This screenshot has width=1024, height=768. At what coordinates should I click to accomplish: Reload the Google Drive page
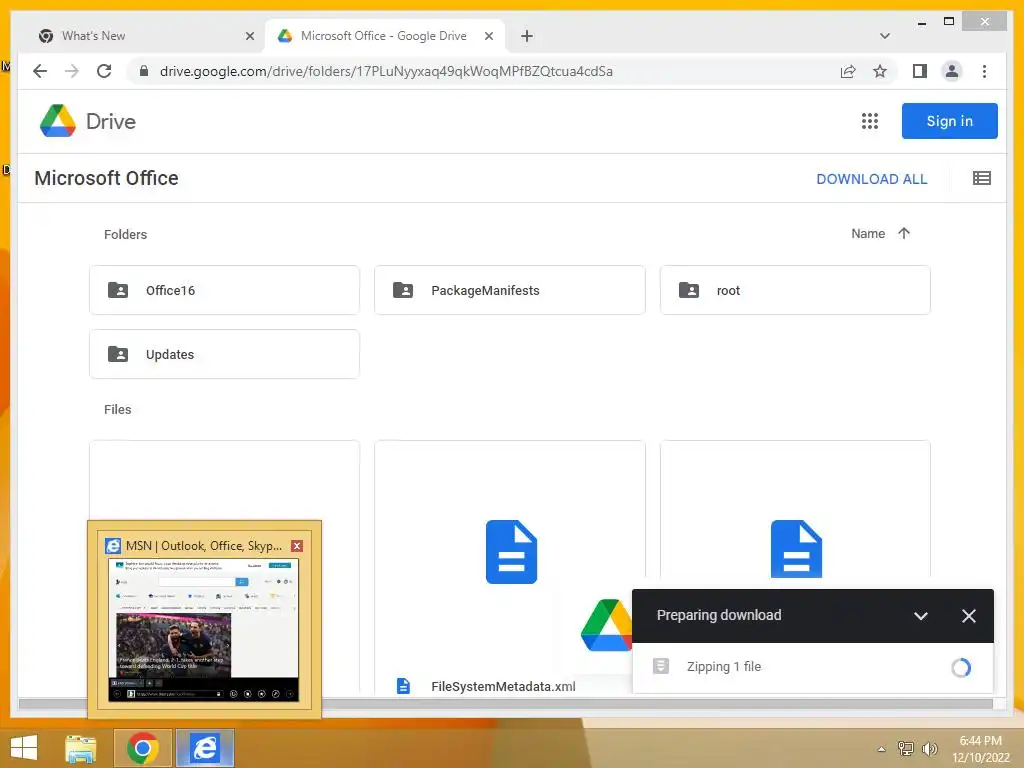(x=104, y=71)
